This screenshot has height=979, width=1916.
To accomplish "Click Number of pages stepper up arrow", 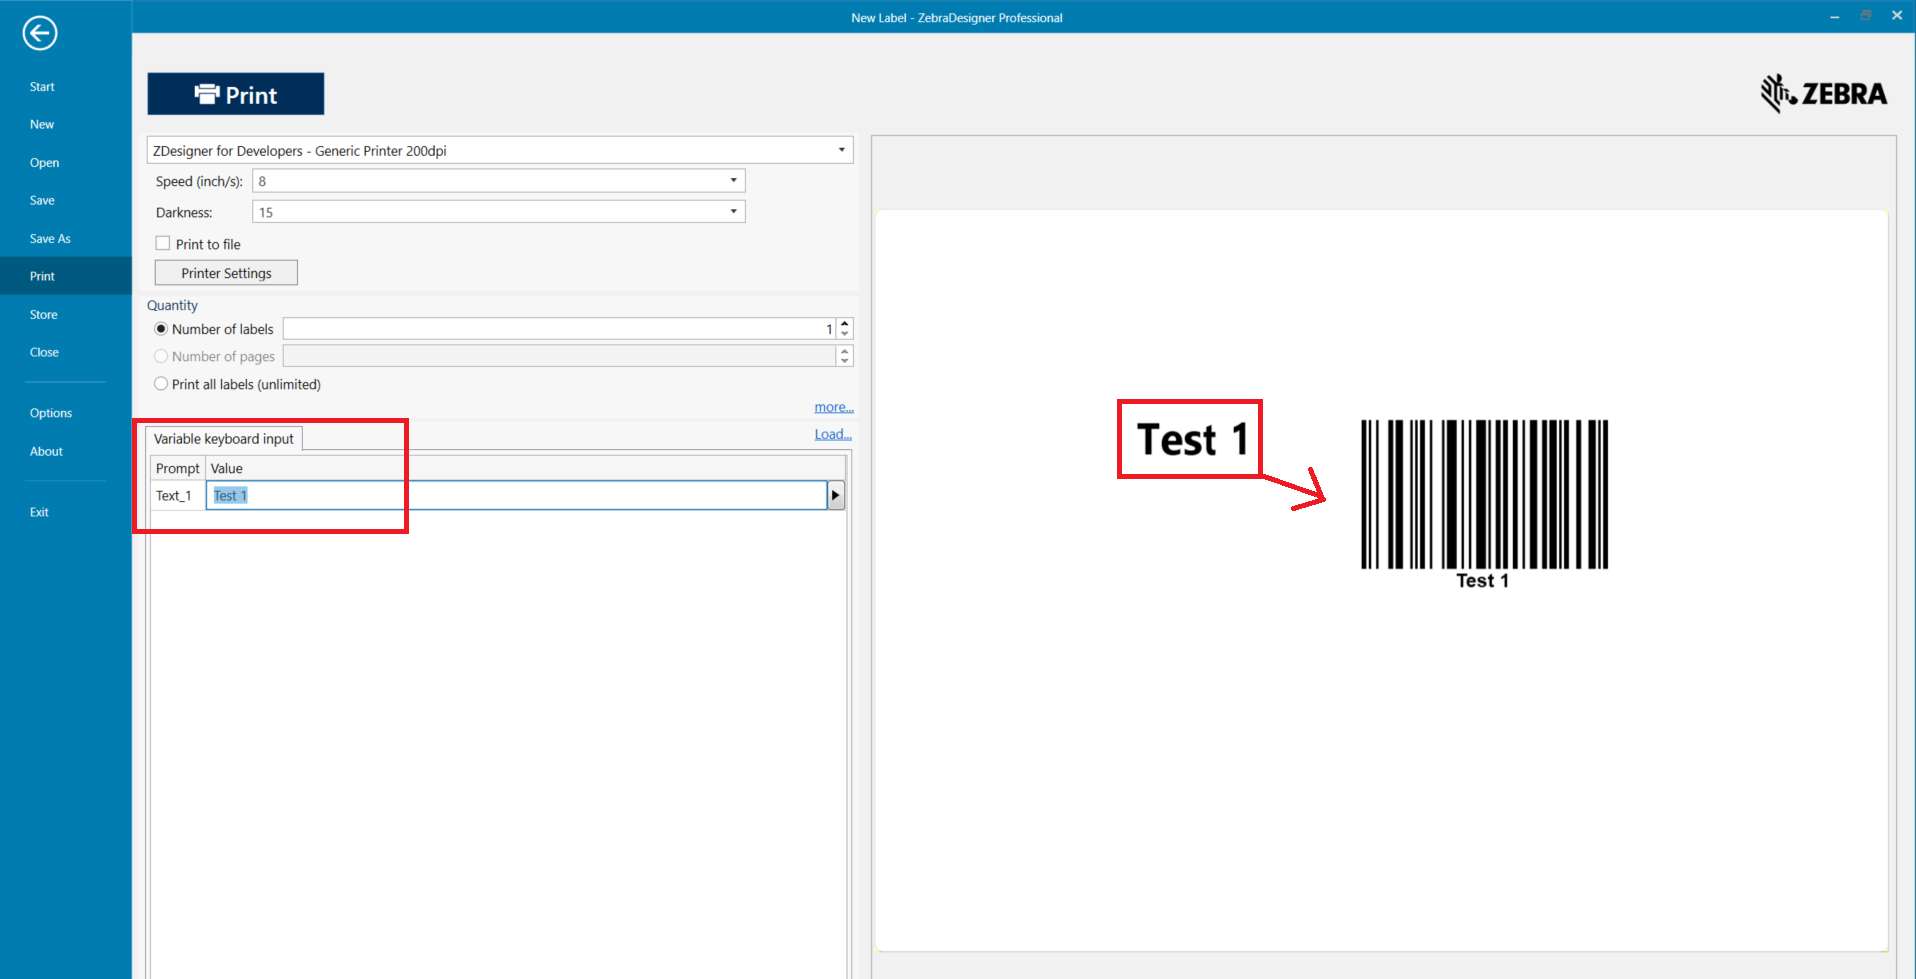I will [x=845, y=351].
